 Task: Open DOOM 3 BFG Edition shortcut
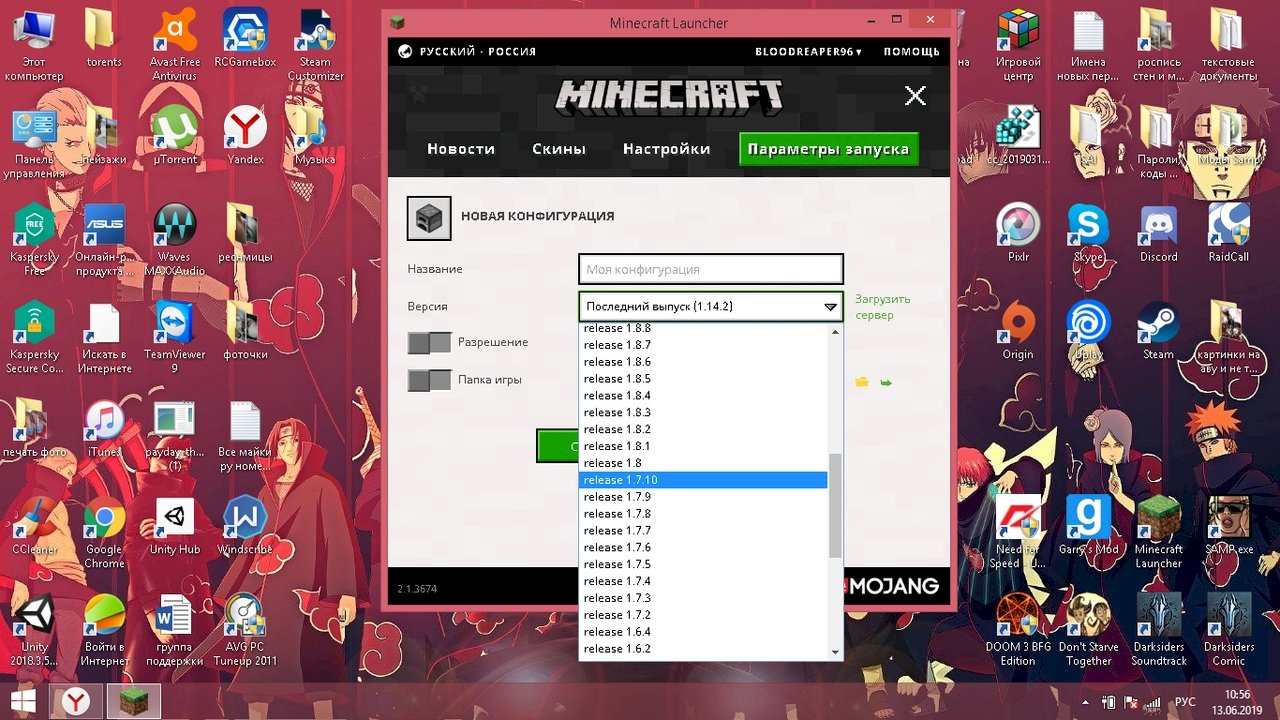click(x=1018, y=630)
